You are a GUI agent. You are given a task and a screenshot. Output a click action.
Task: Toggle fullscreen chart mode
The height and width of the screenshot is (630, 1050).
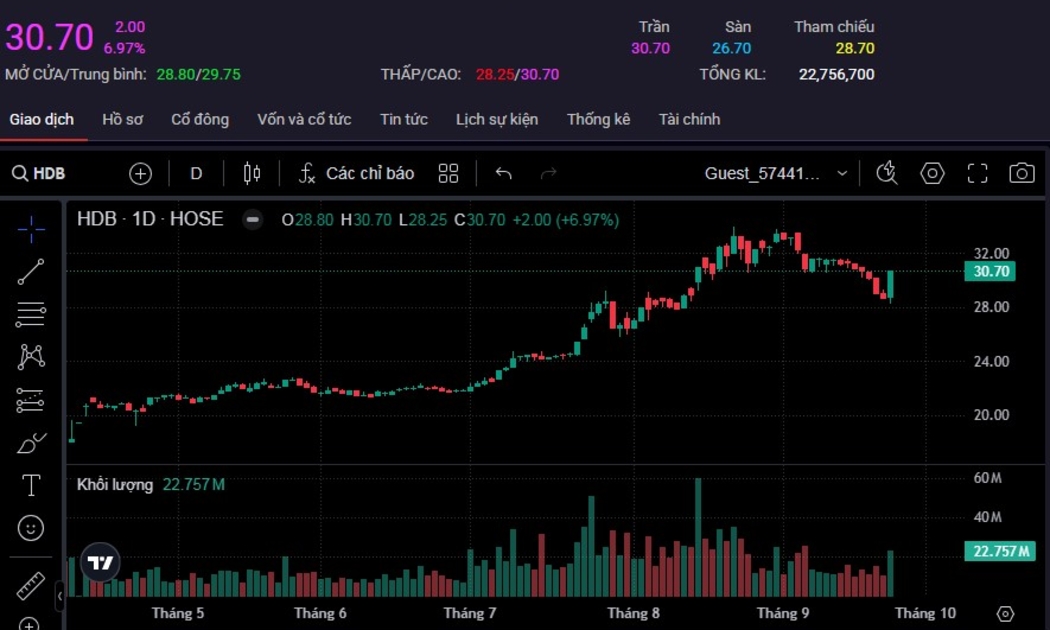click(977, 173)
